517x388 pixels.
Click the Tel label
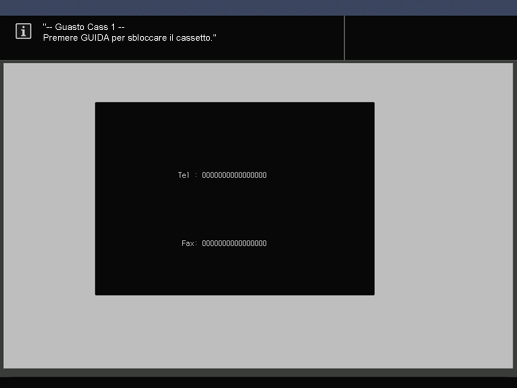(184, 175)
